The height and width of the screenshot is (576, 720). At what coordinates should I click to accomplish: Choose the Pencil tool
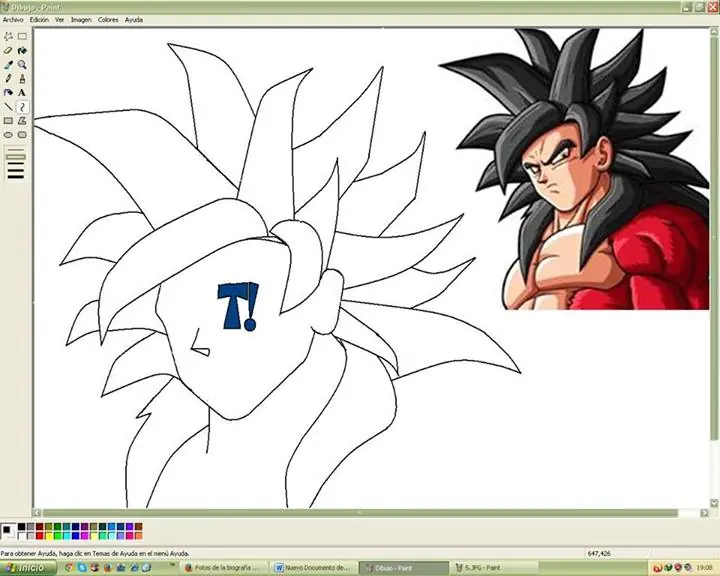pyautogui.click(x=8, y=79)
